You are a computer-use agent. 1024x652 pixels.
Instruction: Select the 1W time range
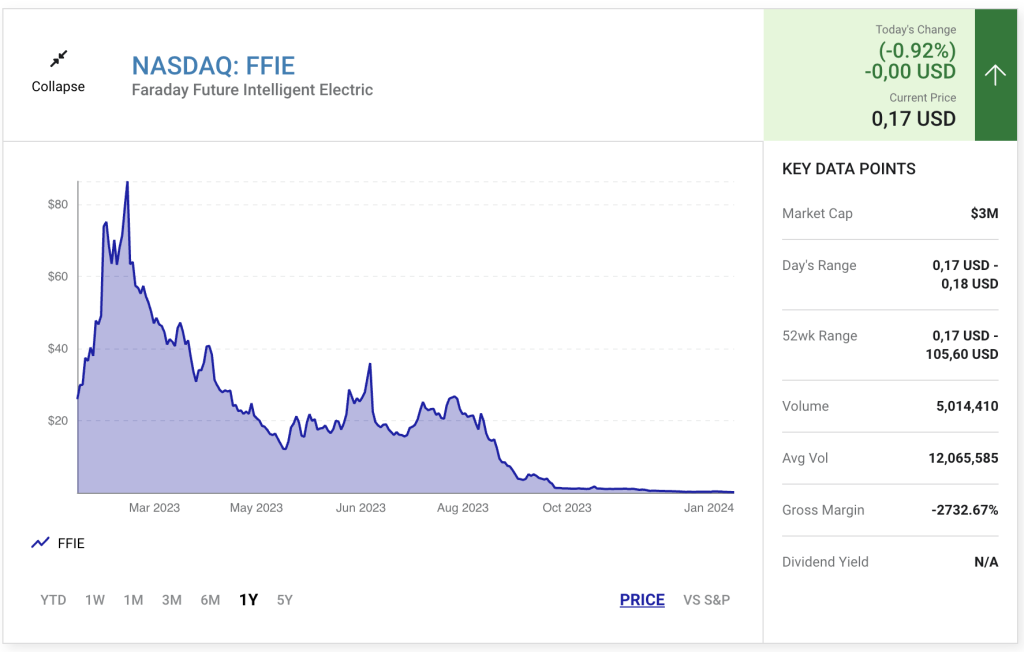(x=95, y=600)
